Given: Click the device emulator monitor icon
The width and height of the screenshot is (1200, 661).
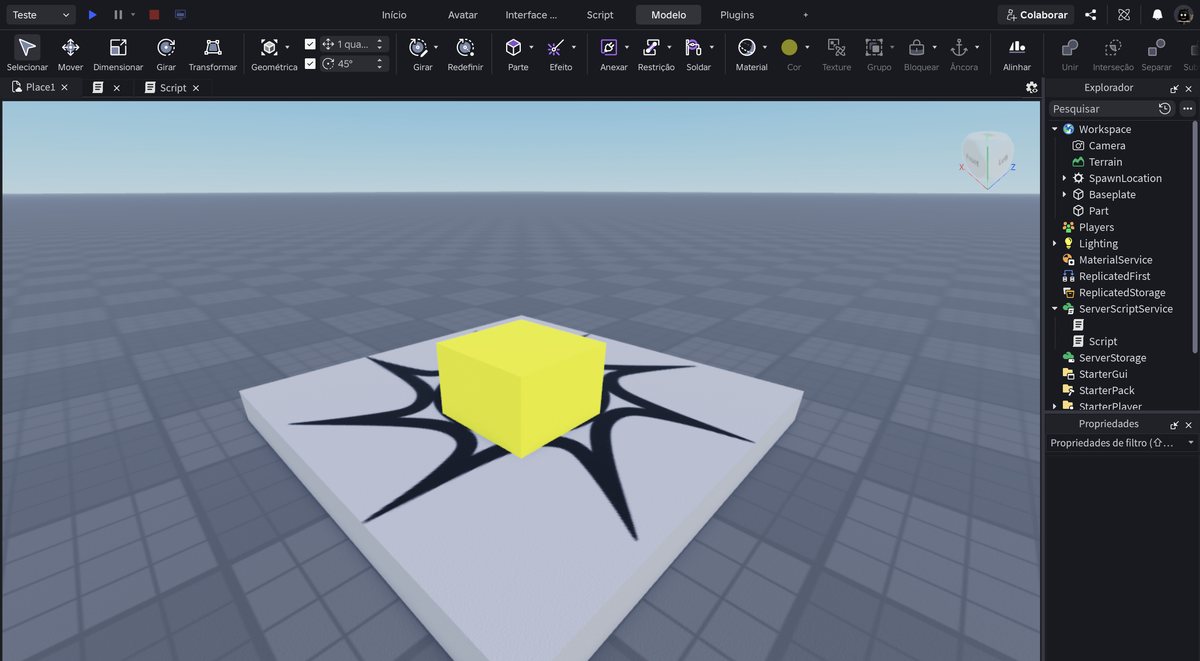Looking at the screenshot, I should pos(180,15).
